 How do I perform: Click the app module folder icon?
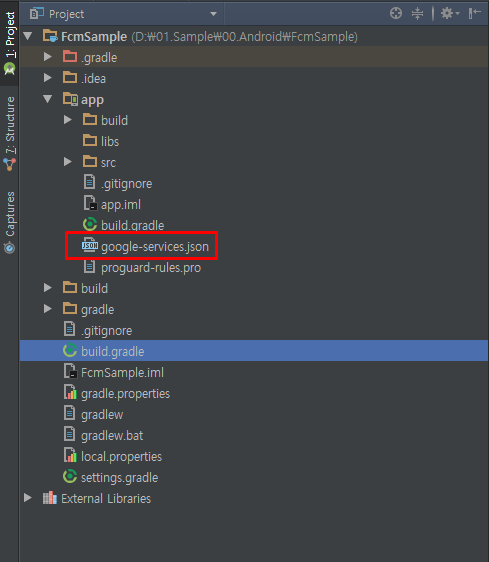70,99
